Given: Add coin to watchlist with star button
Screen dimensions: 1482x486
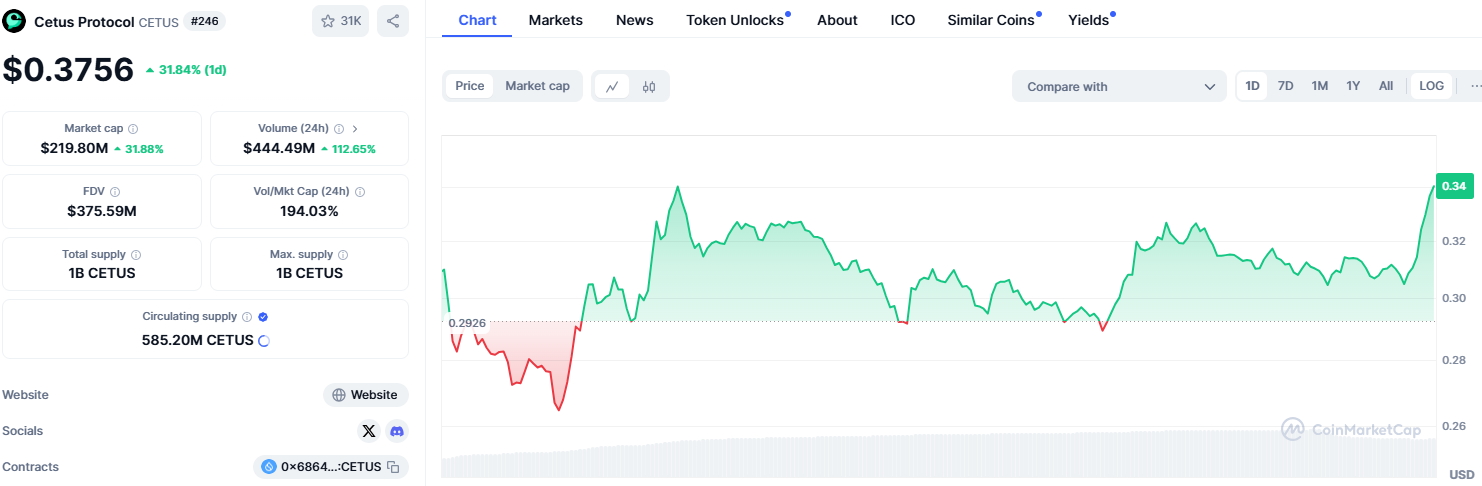Looking at the screenshot, I should tap(341, 21).
